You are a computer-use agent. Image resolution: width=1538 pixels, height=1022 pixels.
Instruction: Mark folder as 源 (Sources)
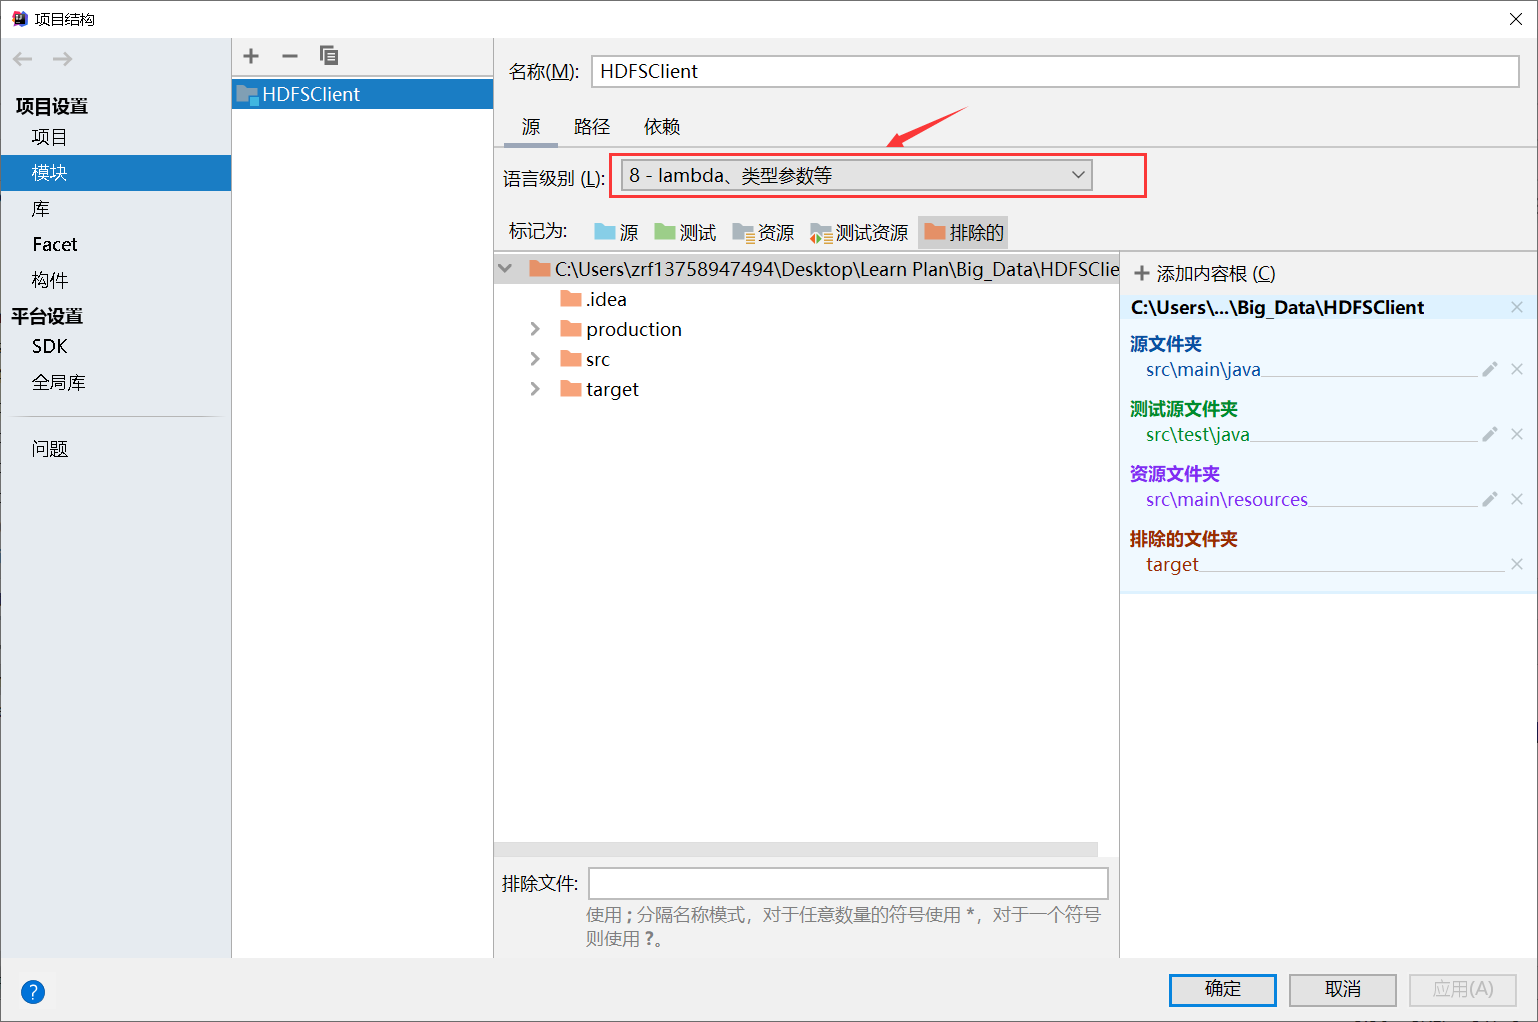pos(616,232)
